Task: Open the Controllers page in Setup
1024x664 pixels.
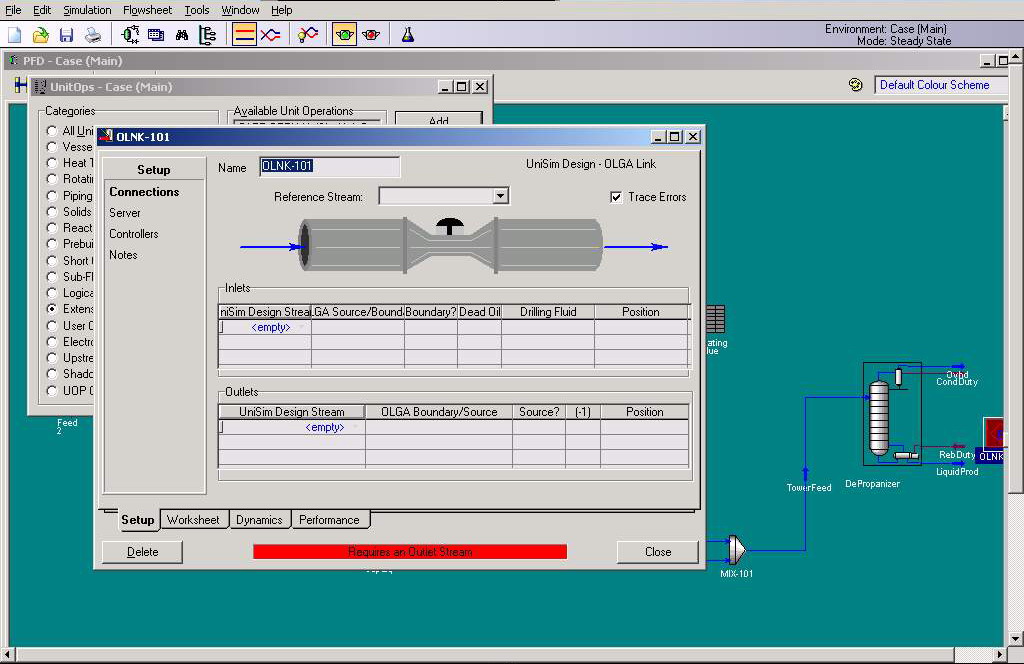Action: coord(134,234)
